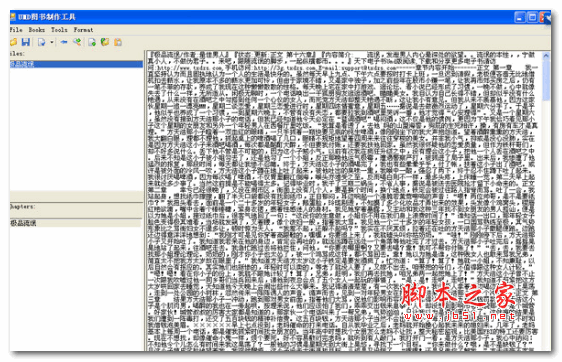The image size is (562, 362).
Task: Open the Books menu
Action: (x=37, y=30)
